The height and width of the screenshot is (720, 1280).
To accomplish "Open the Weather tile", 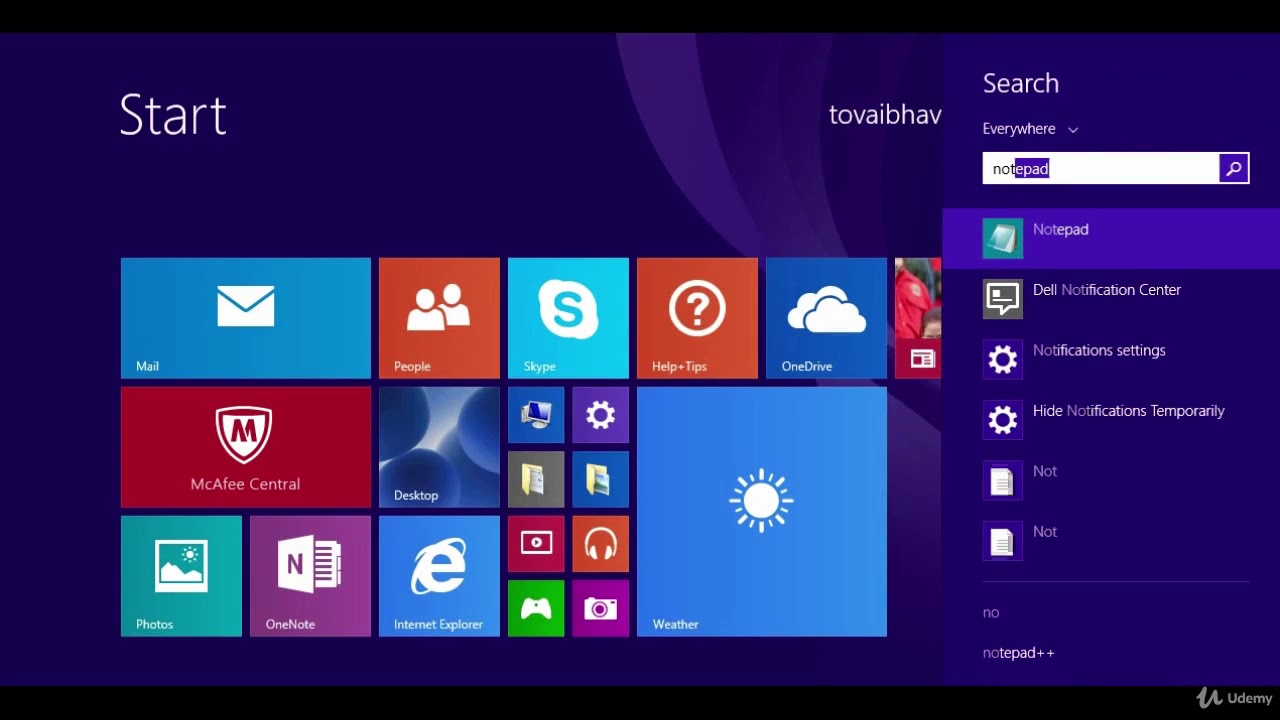I will (762, 512).
